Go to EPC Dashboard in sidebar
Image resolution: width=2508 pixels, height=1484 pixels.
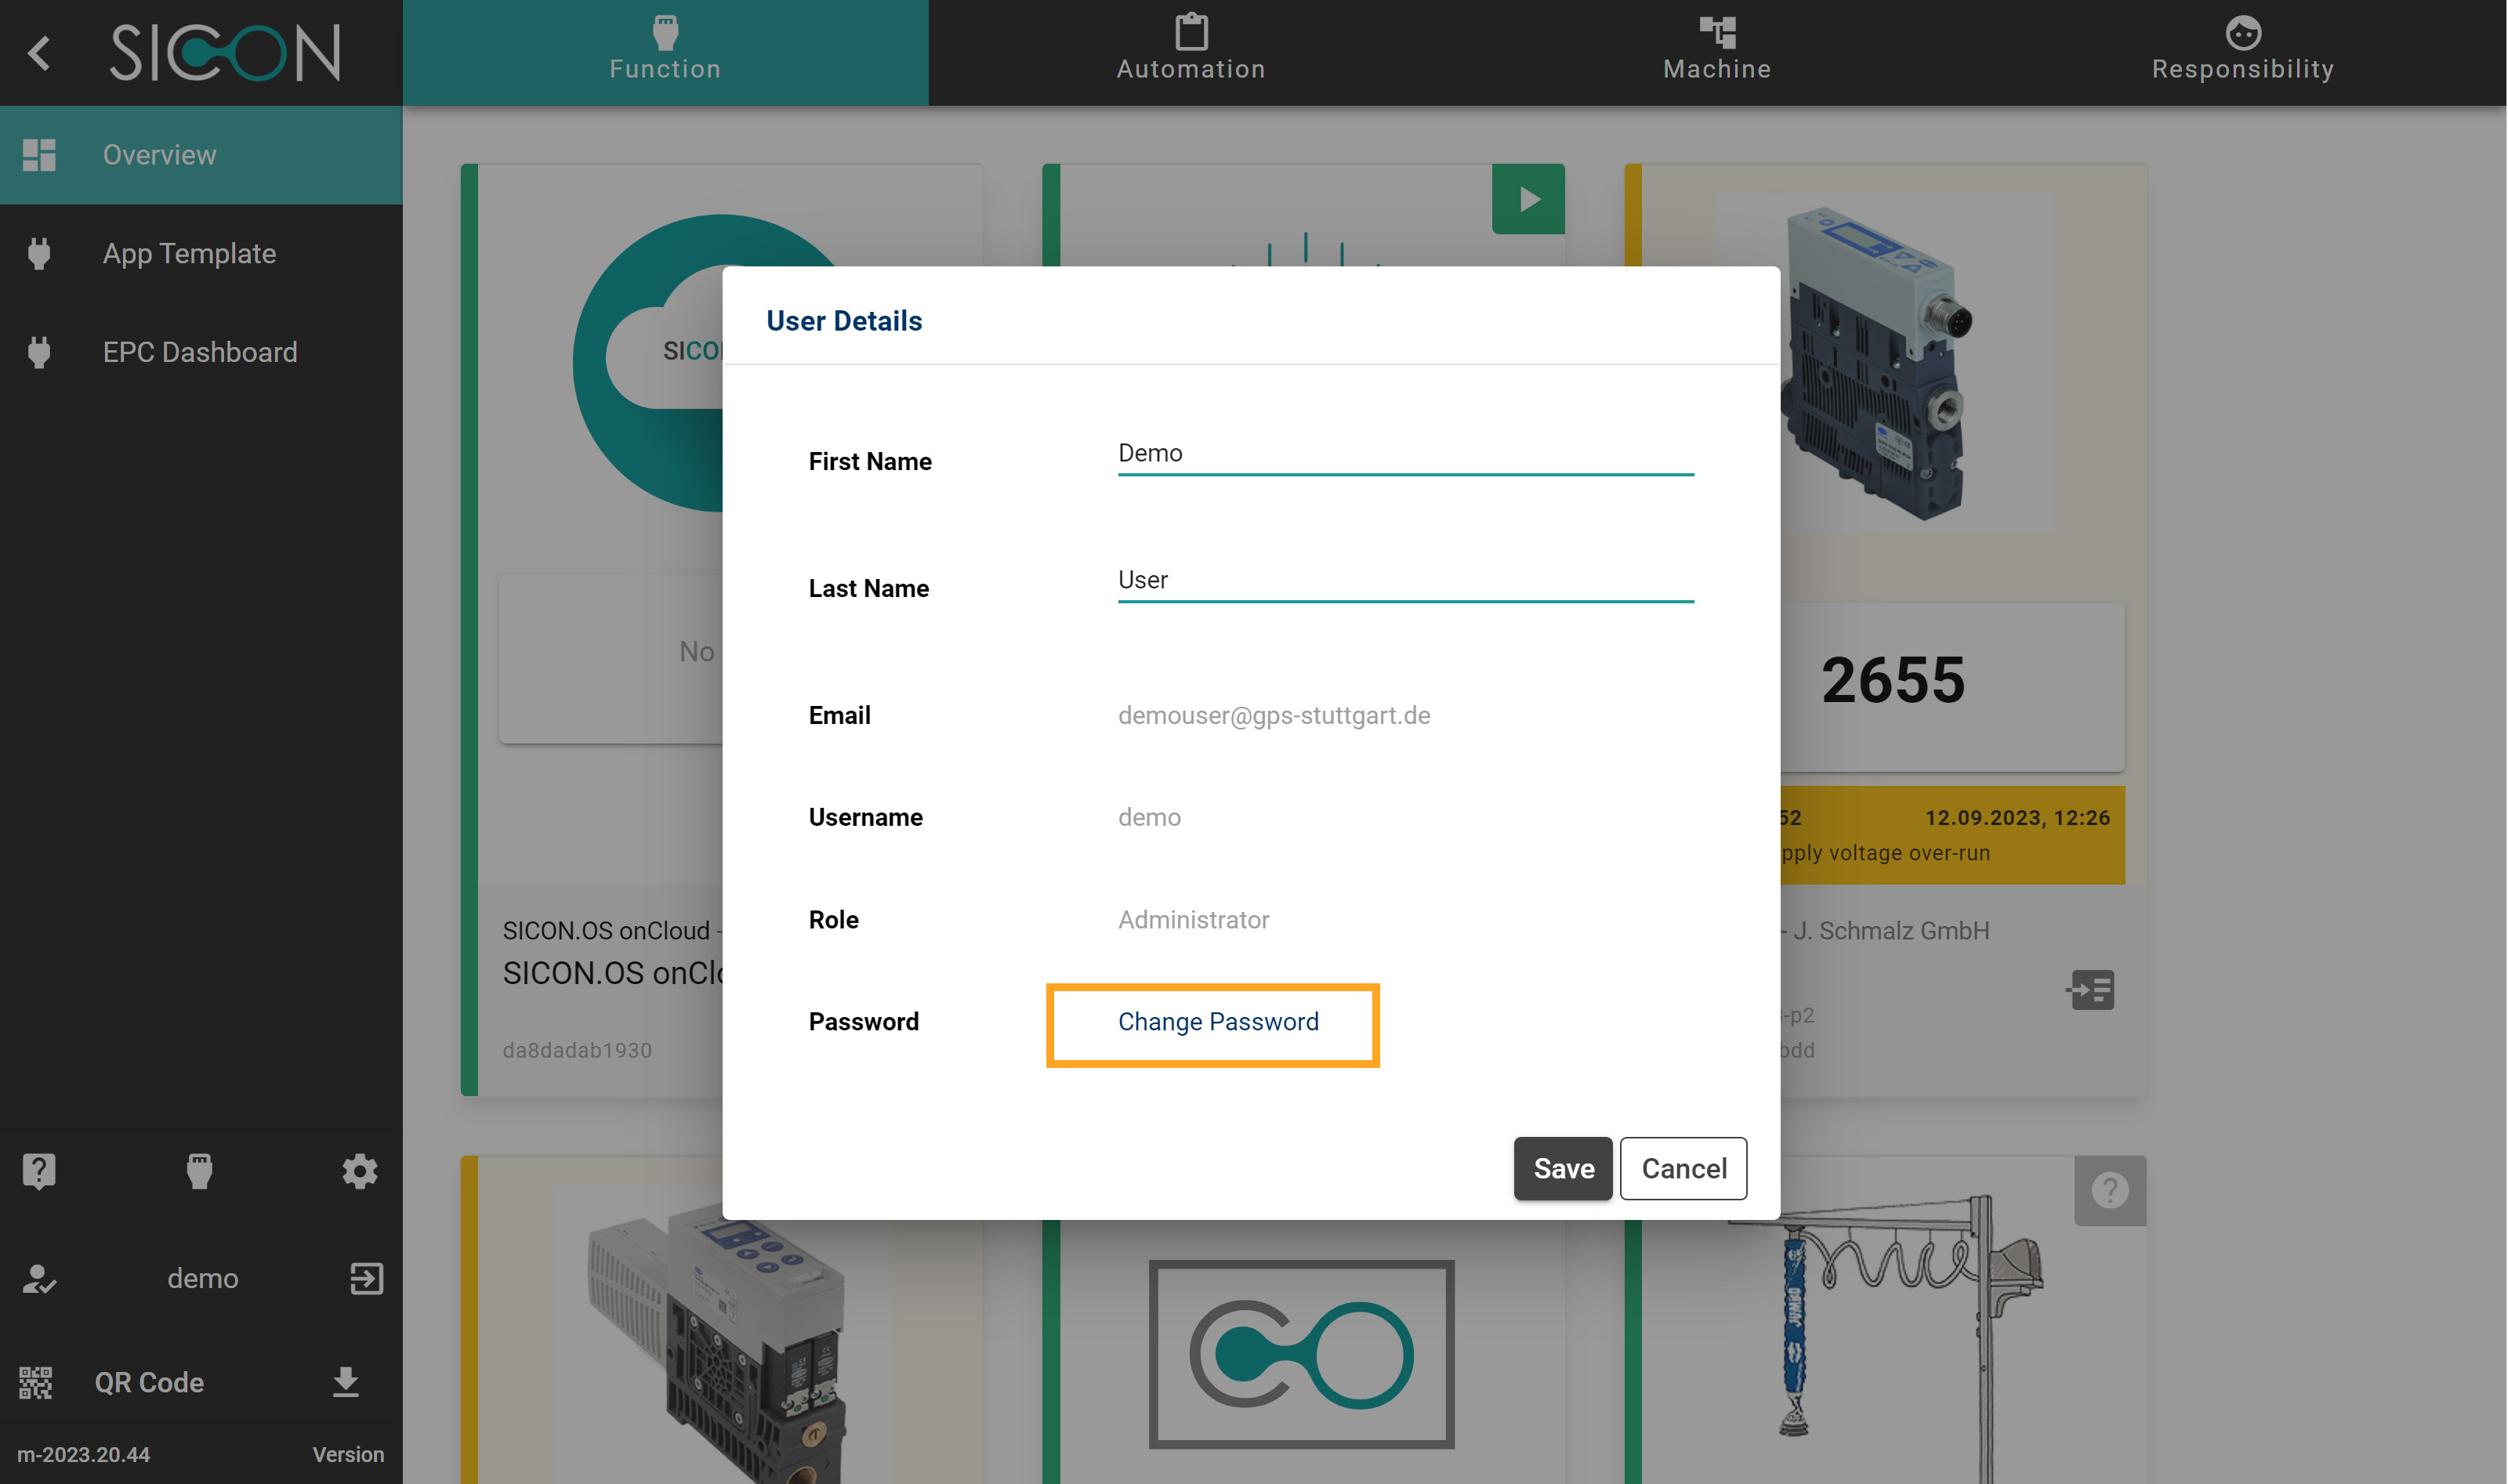click(200, 352)
